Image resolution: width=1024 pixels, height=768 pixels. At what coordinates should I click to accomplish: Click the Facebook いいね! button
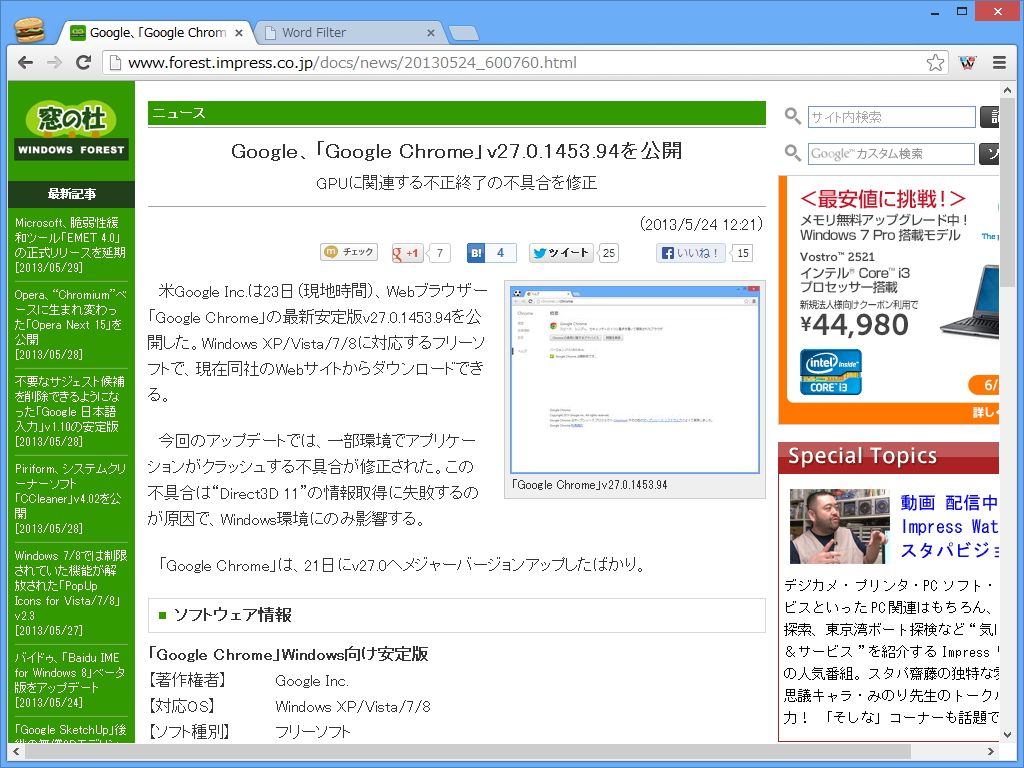[x=691, y=253]
